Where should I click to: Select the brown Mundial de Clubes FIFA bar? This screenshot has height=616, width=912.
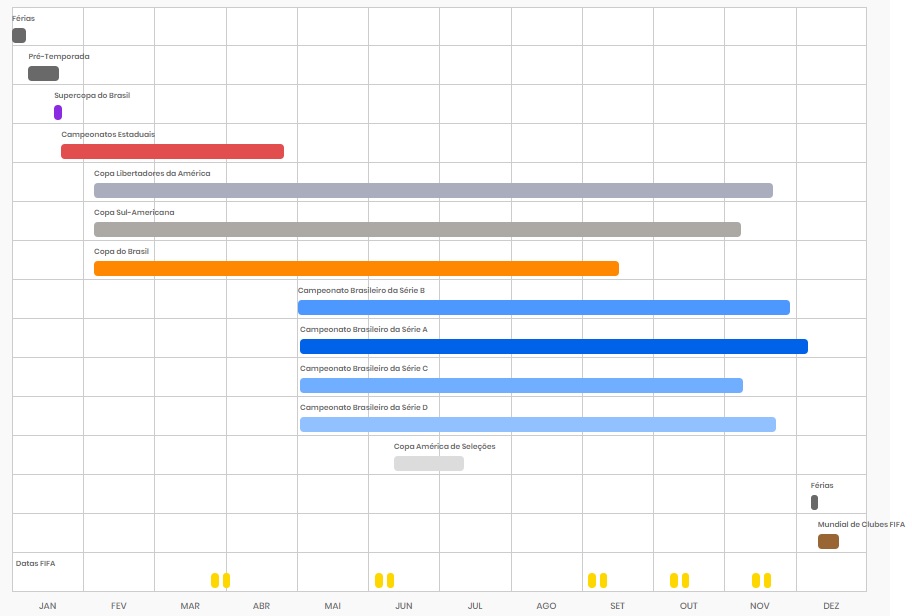pyautogui.click(x=828, y=542)
